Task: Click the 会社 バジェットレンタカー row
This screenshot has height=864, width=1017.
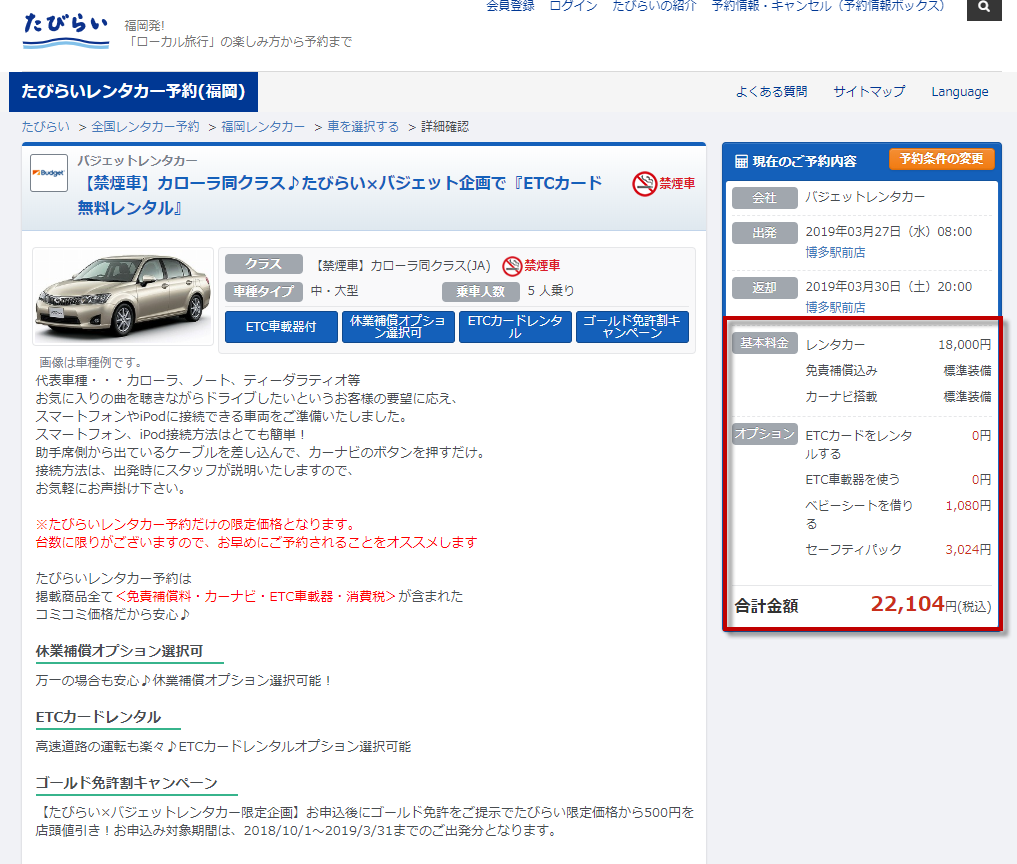Action: pyautogui.click(x=863, y=197)
